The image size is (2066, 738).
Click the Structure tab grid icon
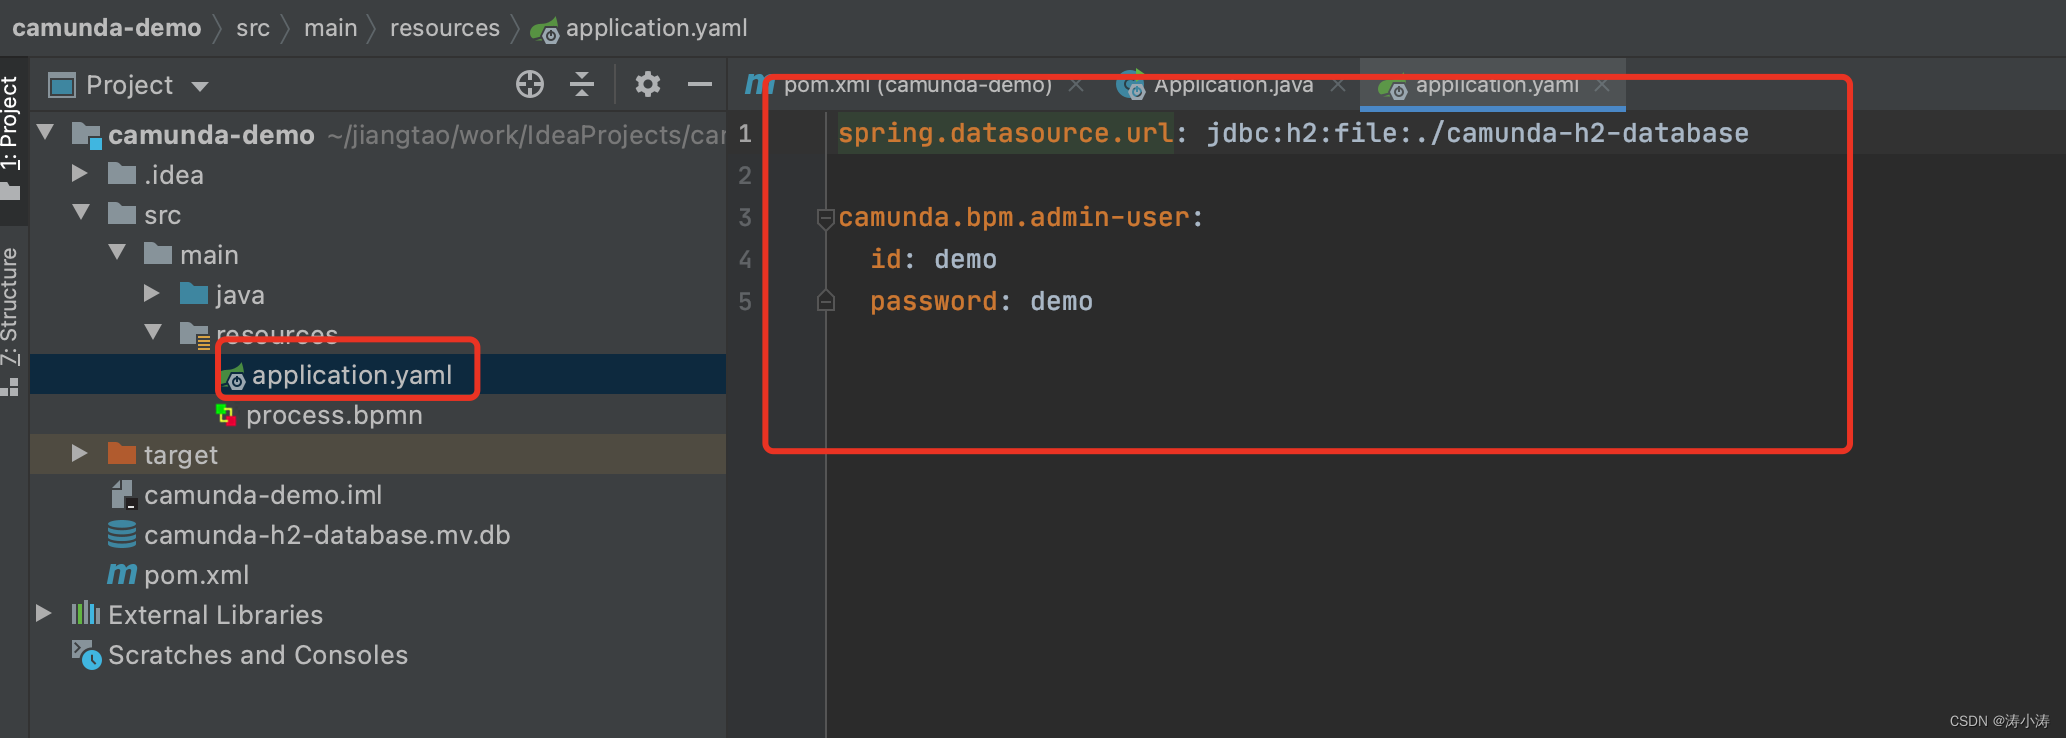tap(10, 387)
